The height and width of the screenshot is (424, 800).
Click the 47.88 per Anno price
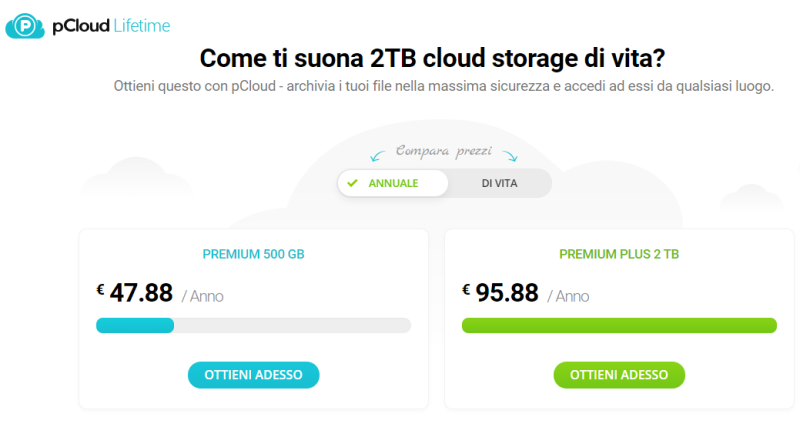click(142, 294)
